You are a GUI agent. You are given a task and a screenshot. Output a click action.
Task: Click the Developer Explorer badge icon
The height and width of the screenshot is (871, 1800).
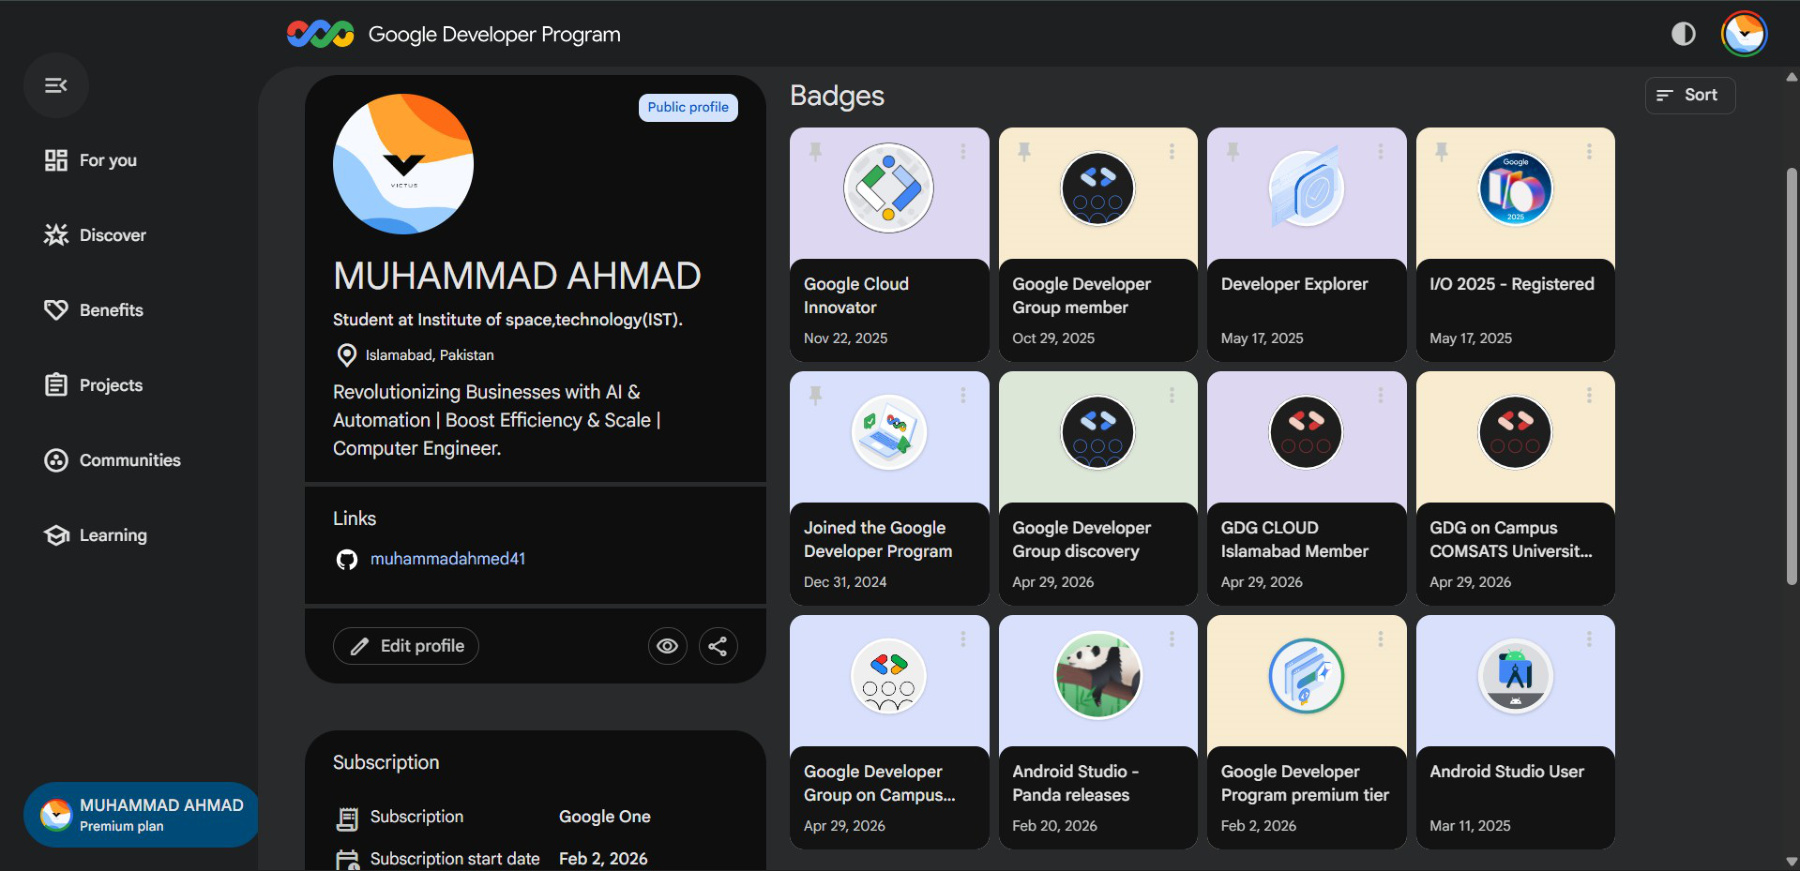tap(1306, 188)
